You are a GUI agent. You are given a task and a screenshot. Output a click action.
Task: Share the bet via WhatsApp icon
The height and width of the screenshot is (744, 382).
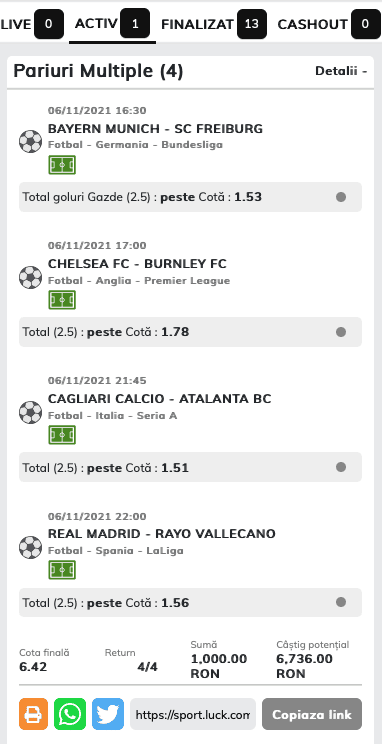(70, 714)
